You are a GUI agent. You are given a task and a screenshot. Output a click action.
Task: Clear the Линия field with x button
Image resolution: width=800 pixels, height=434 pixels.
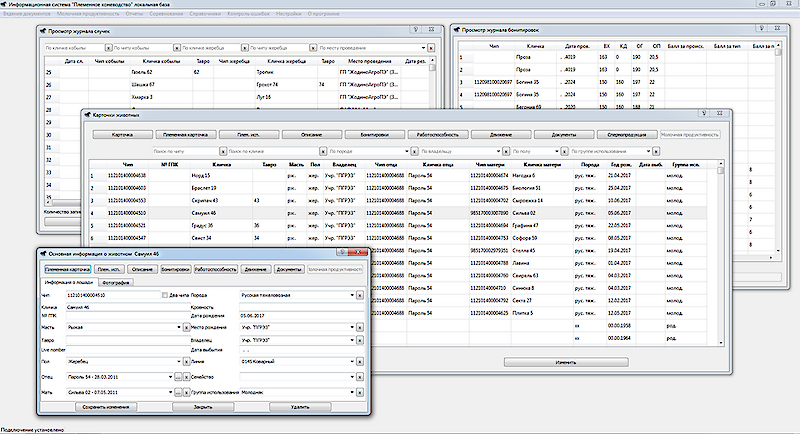click(360, 362)
